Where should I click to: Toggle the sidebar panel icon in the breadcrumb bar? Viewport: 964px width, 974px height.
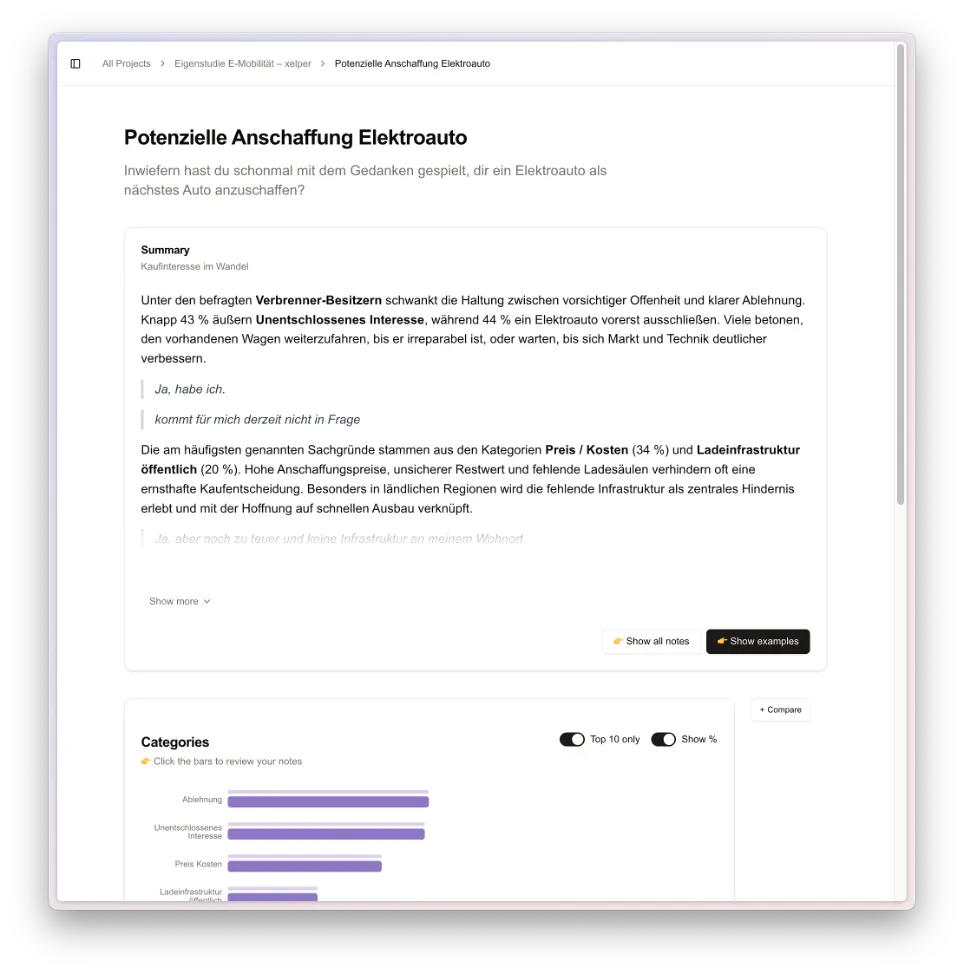tap(75, 63)
